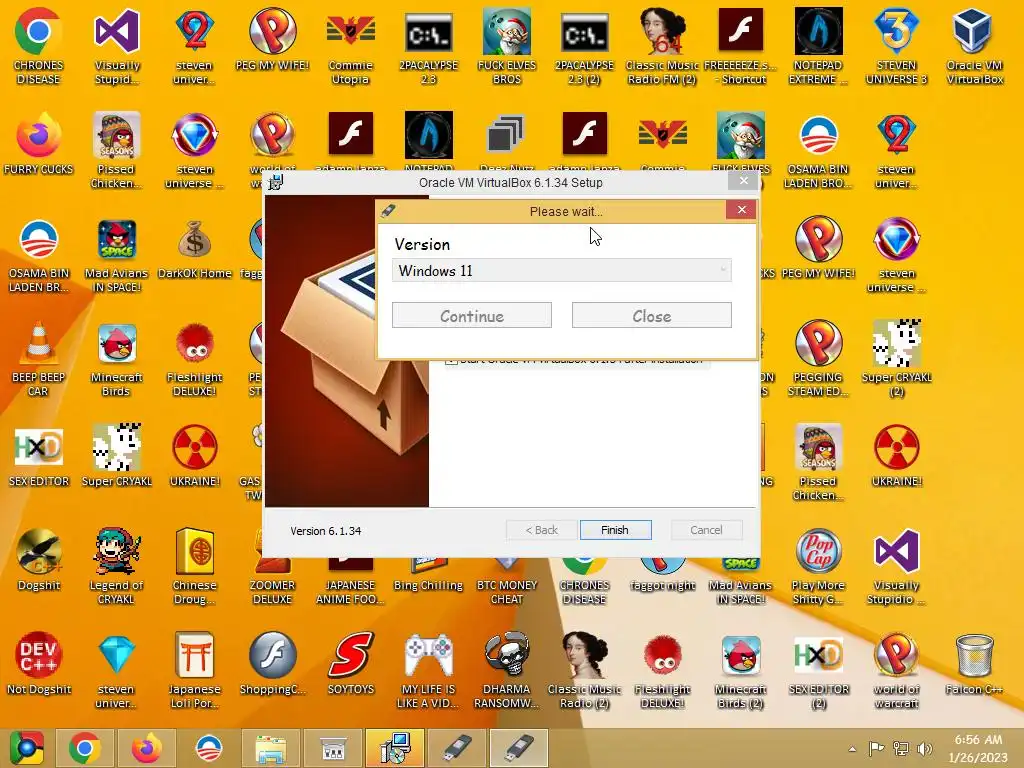Click the Back button in VirtualBox Setup
The image size is (1024, 768).
point(541,530)
